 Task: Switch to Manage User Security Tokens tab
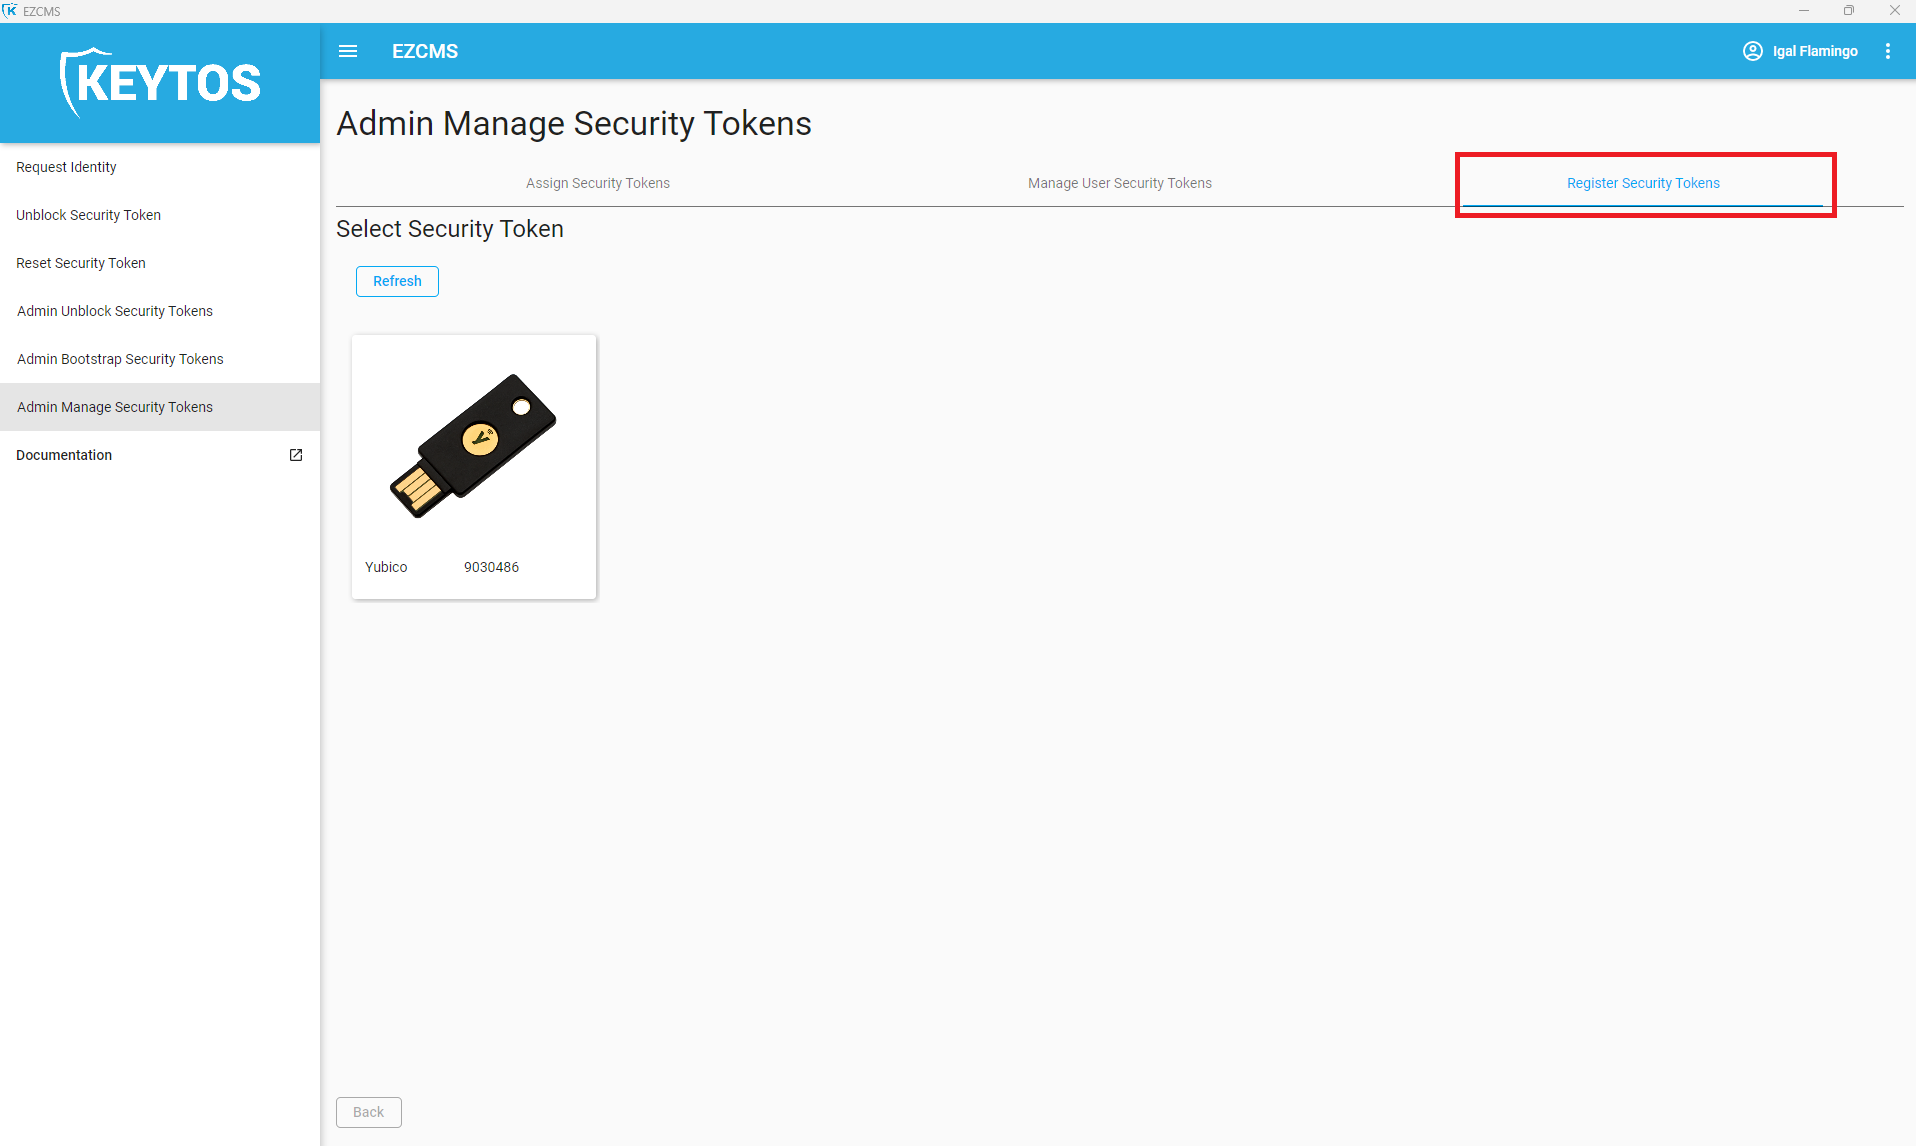point(1120,183)
